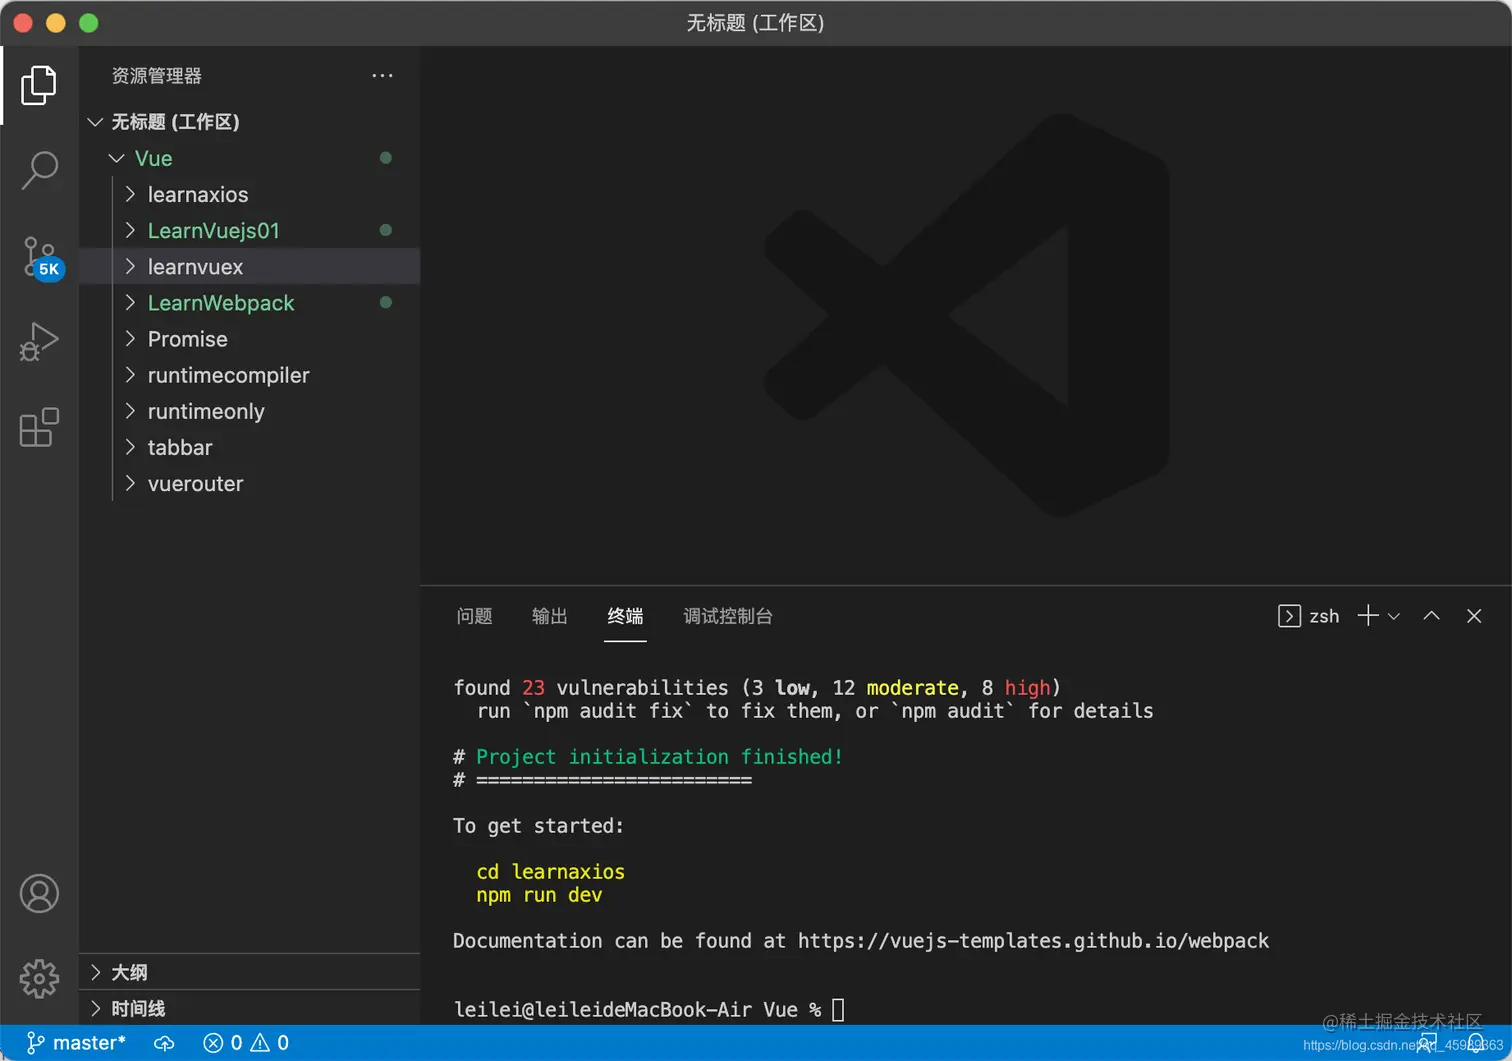Expand the LearnVuejs01 folder
This screenshot has width=1512, height=1061.
250,230
